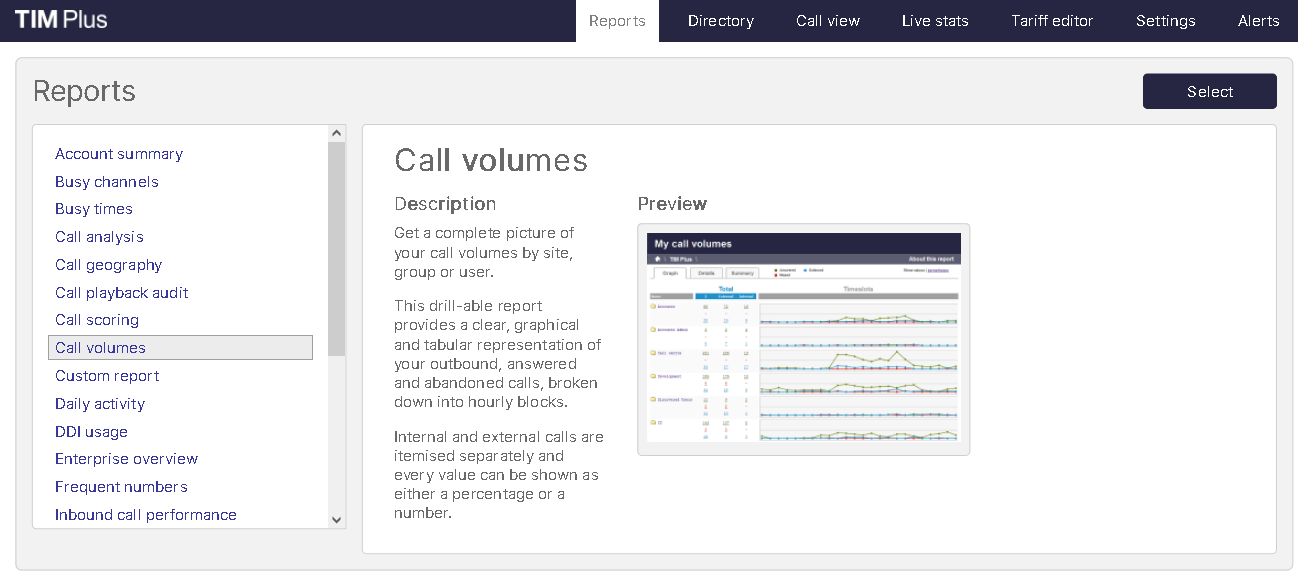The height and width of the screenshot is (580, 1298).
Task: Click the folder icon beside Discovered Users
Action: (x=651, y=398)
